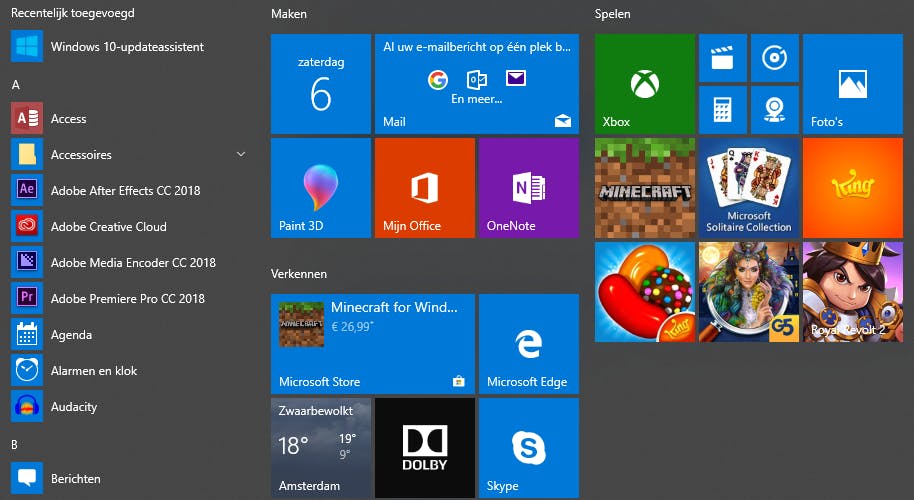This screenshot has width=914, height=500.
Task: Open the Groove Music disc tile
Action: click(775, 58)
